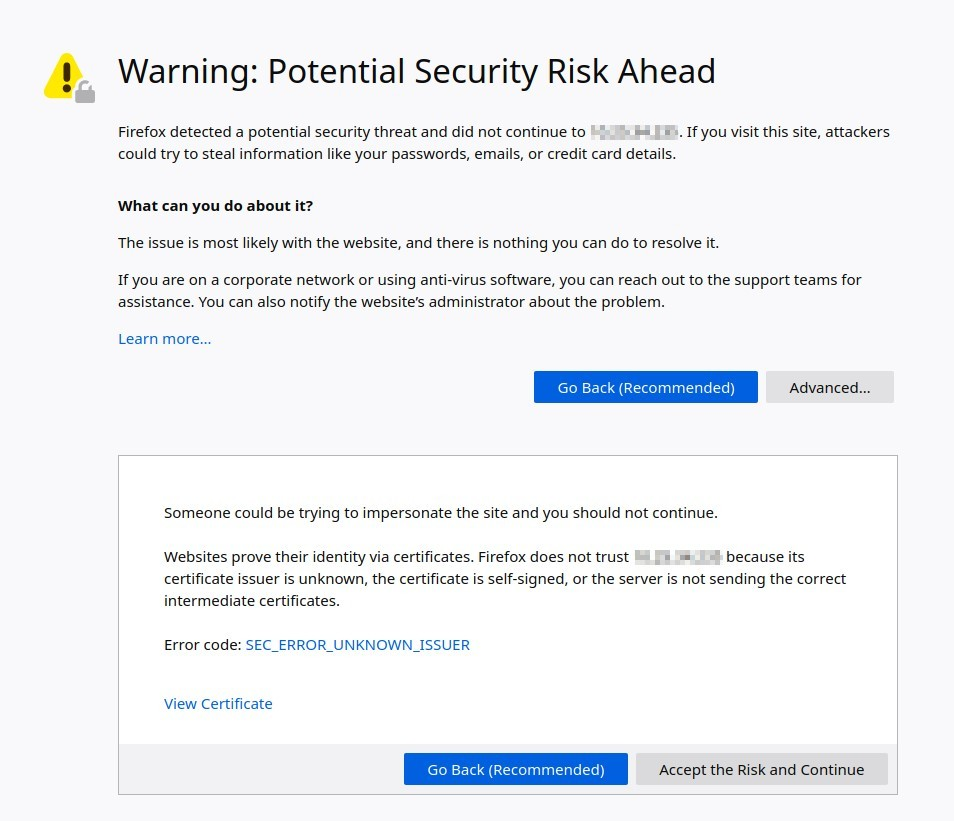Click the "What can you do about it?" subheading
Viewport: 954px width, 821px height.
[215, 206]
